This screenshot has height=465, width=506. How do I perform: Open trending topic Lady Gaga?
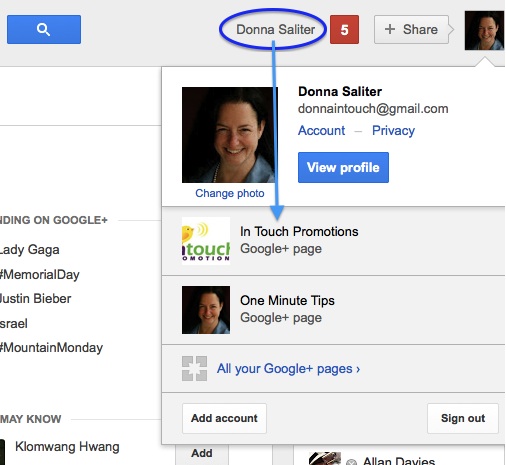[x=29, y=250]
